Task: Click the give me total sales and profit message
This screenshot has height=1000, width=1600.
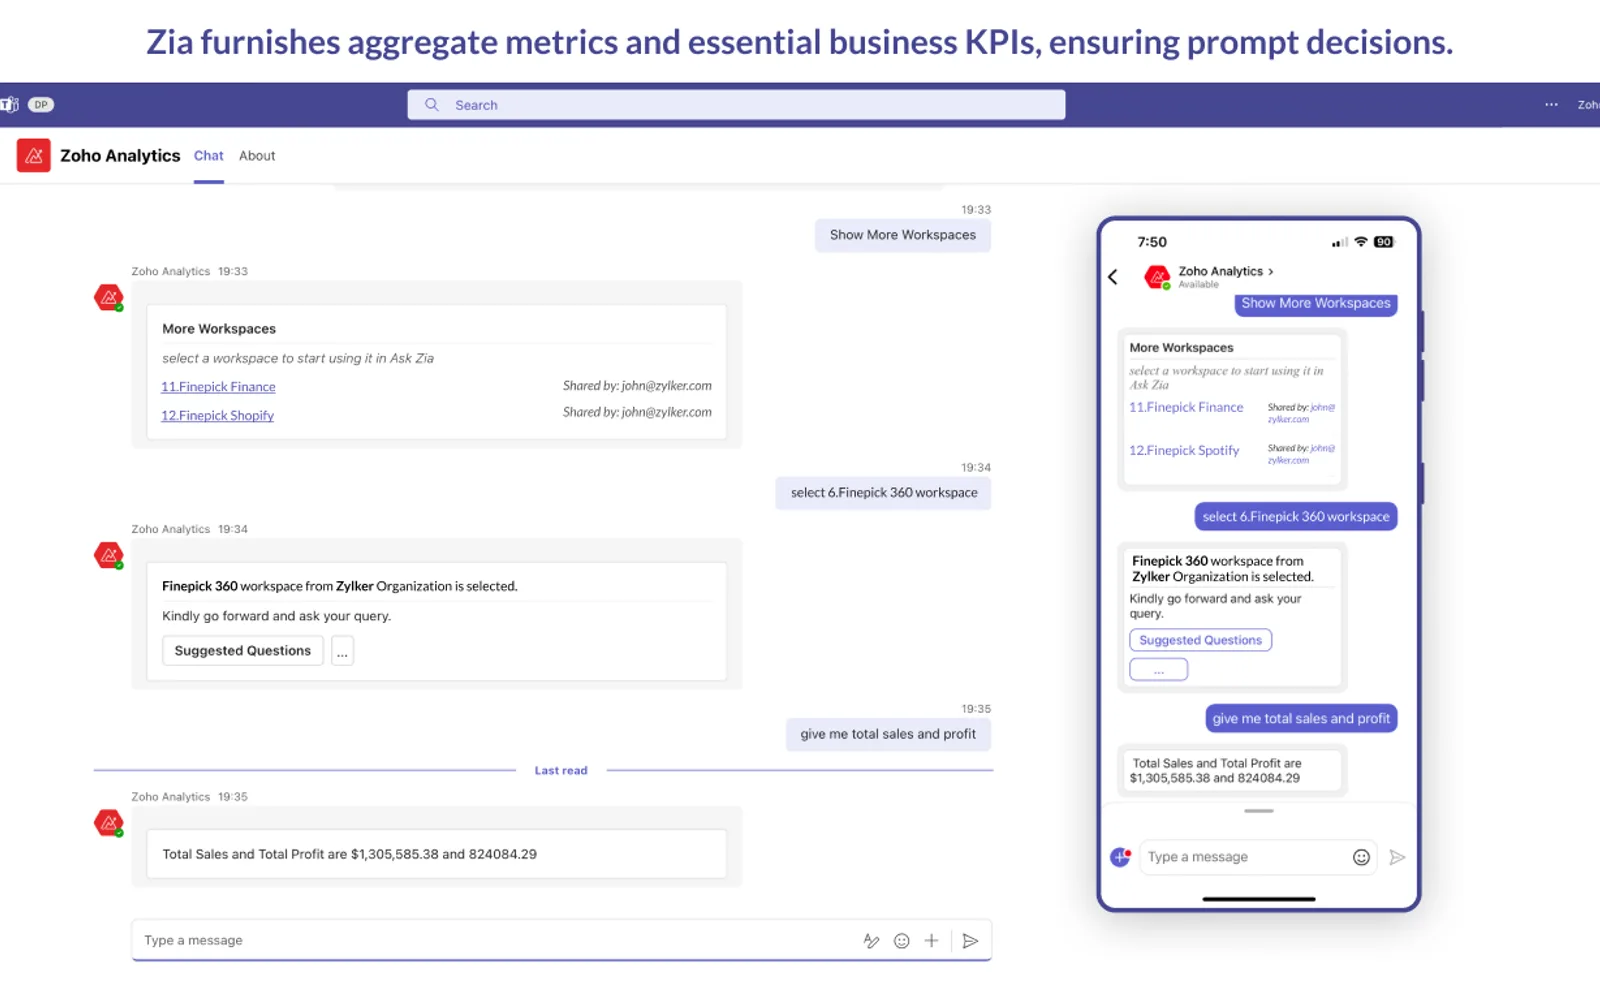Action: pos(888,734)
